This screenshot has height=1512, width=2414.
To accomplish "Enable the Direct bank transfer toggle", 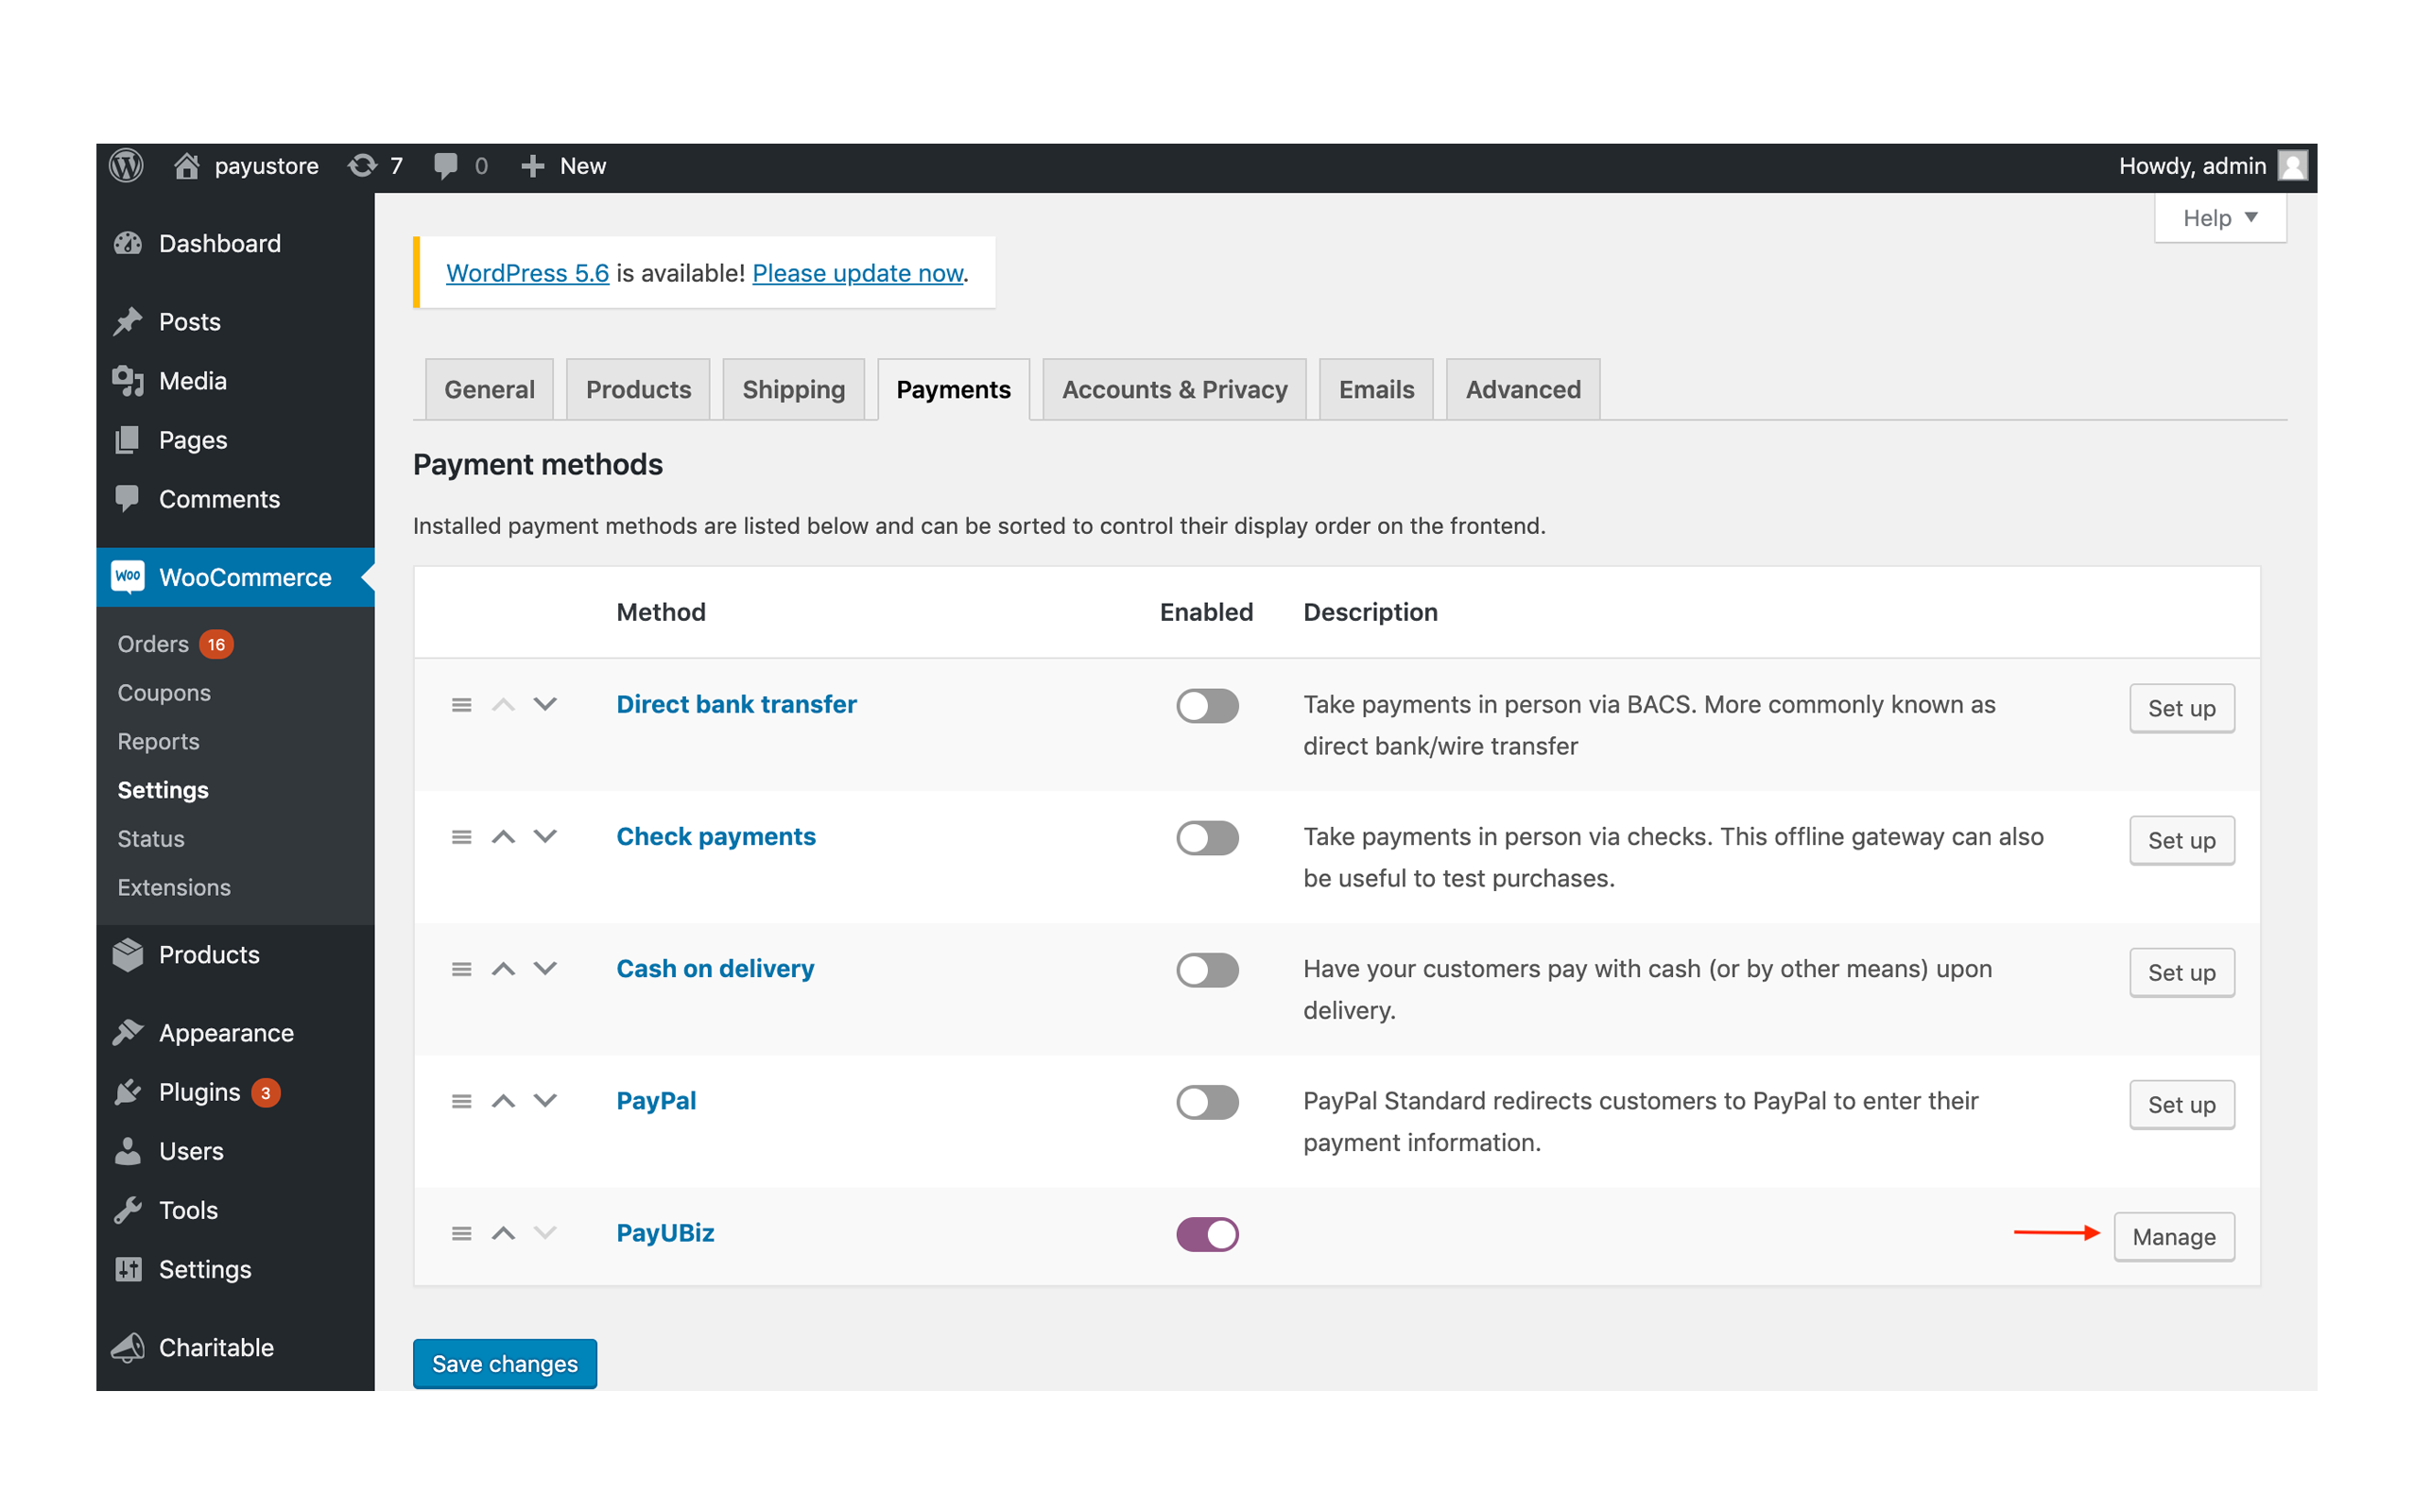I will (1207, 706).
